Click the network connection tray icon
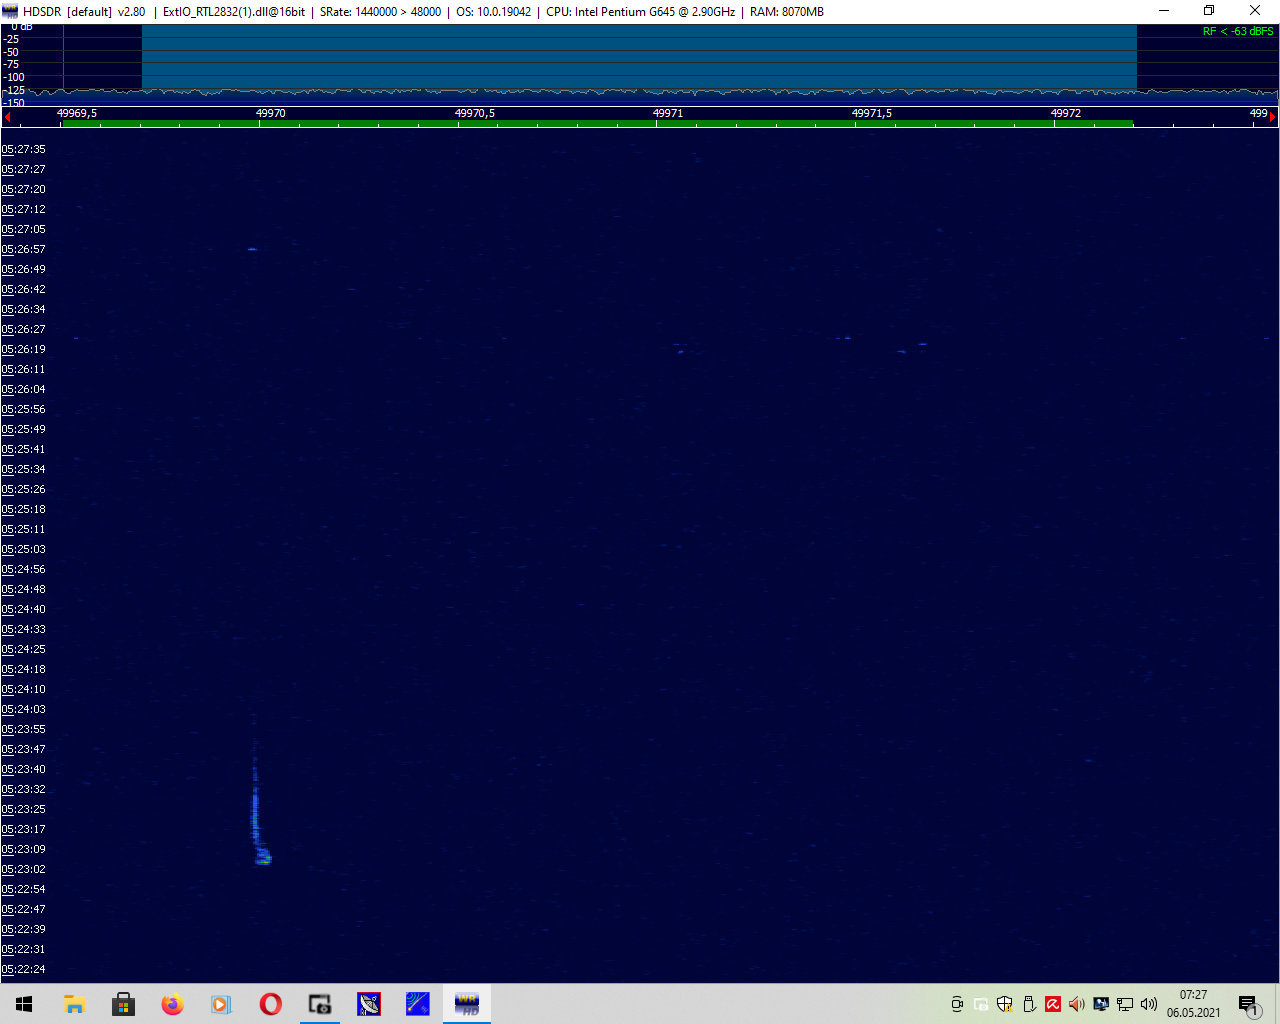Screen dimensions: 1280x1024 pyautogui.click(x=1125, y=1004)
